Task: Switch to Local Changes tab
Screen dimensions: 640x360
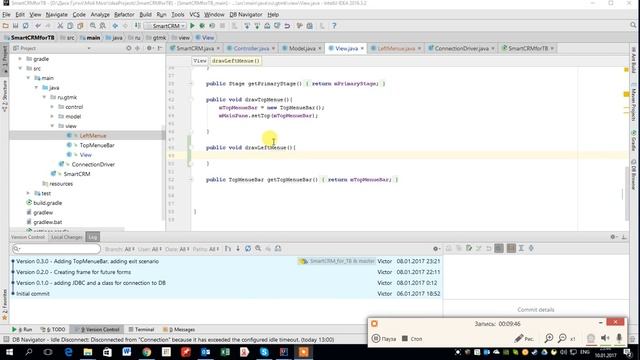Action: pyautogui.click(x=67, y=237)
